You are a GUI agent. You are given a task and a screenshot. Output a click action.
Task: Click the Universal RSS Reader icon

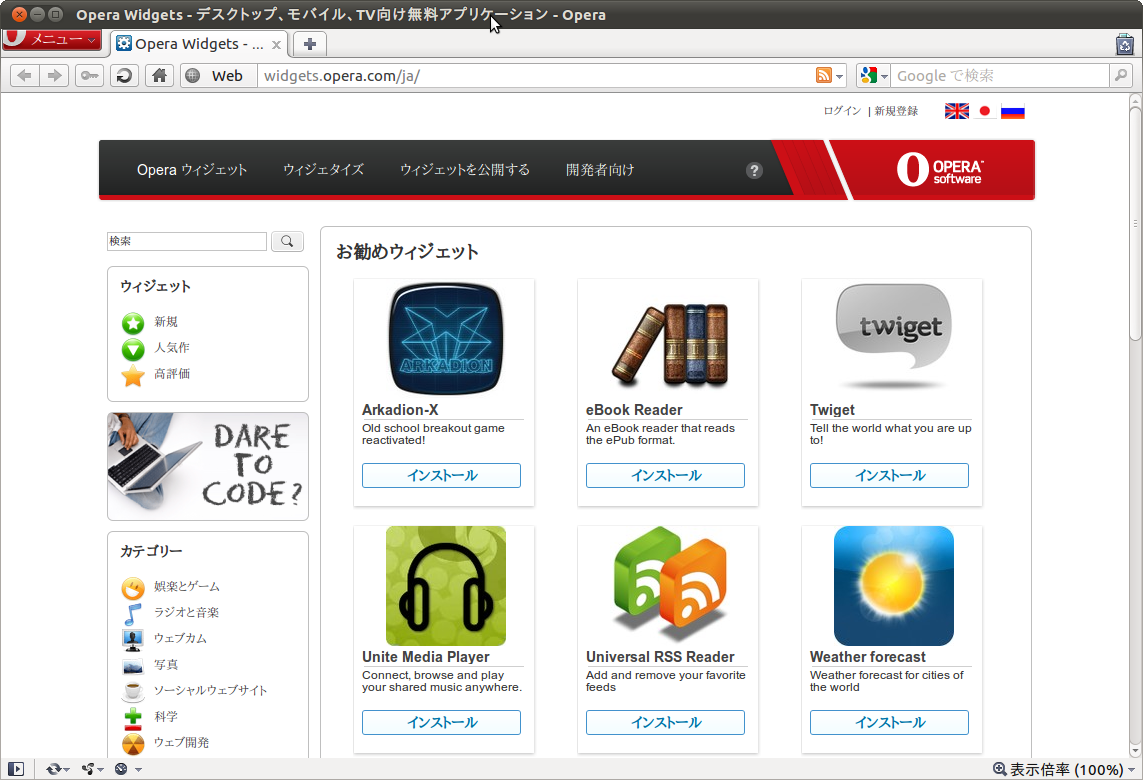point(669,585)
